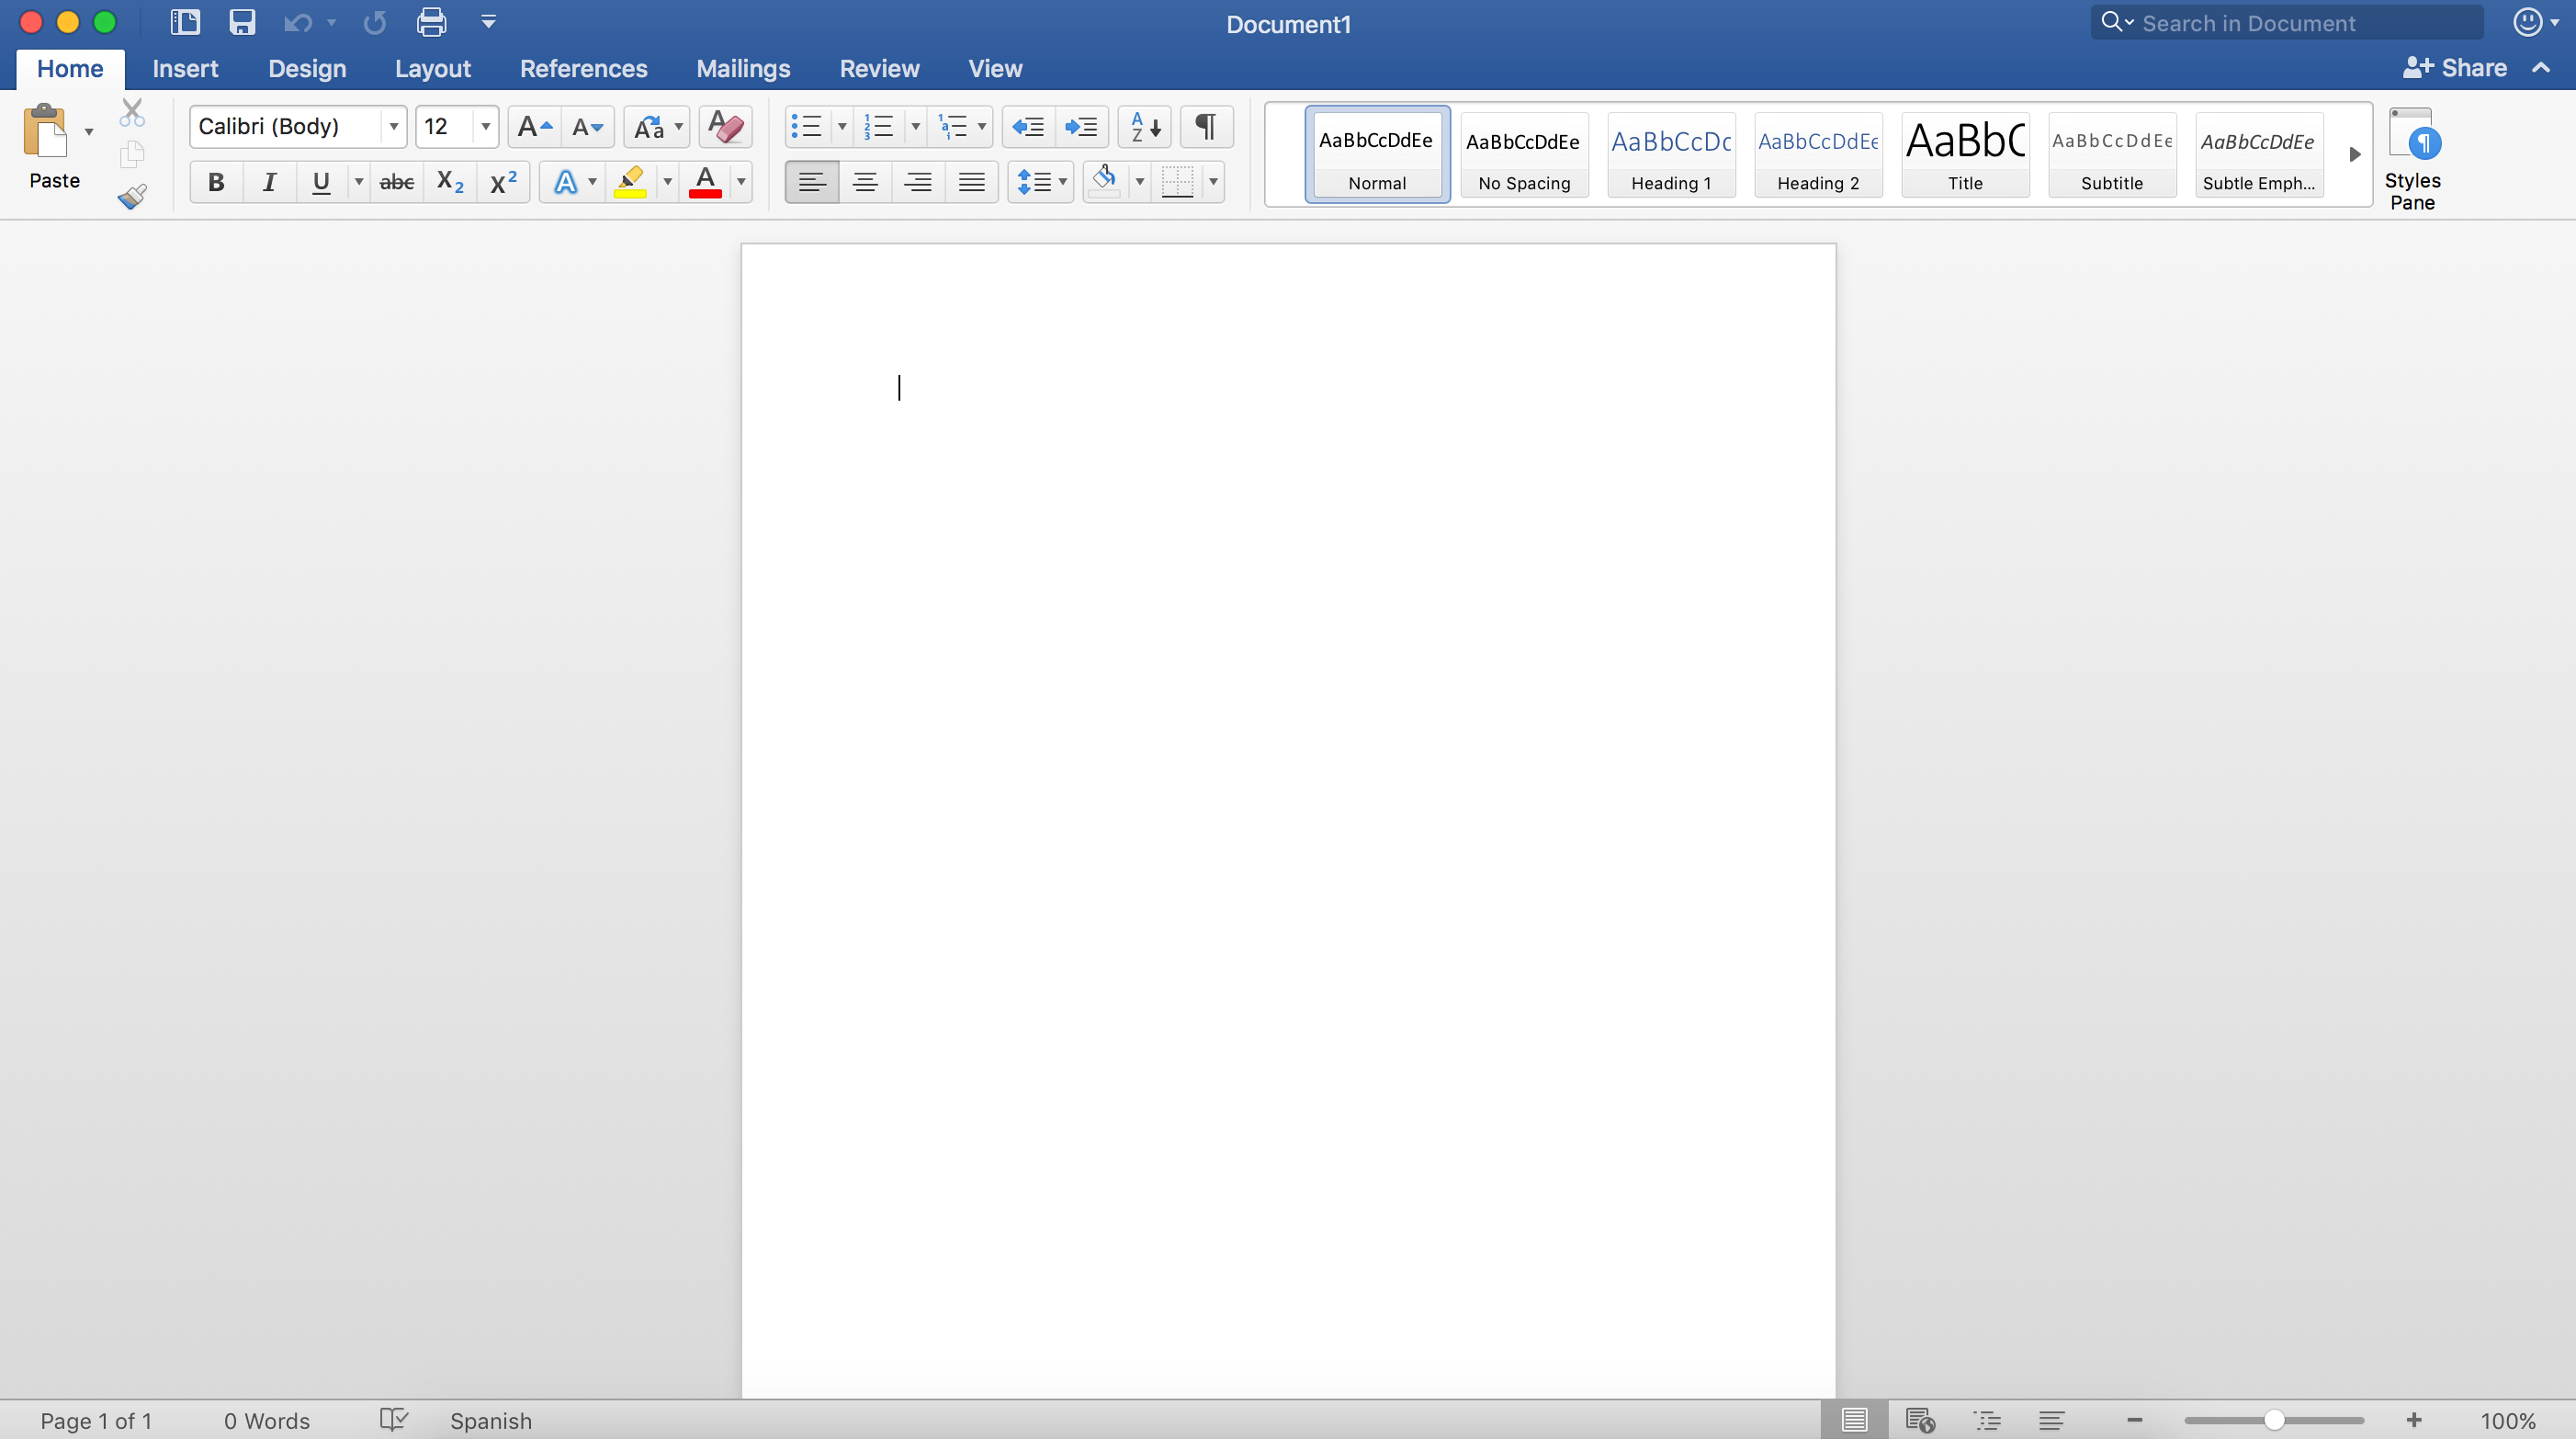2576x1439 pixels.
Task: Expand the highlight color dropdown arrow
Action: click(667, 181)
